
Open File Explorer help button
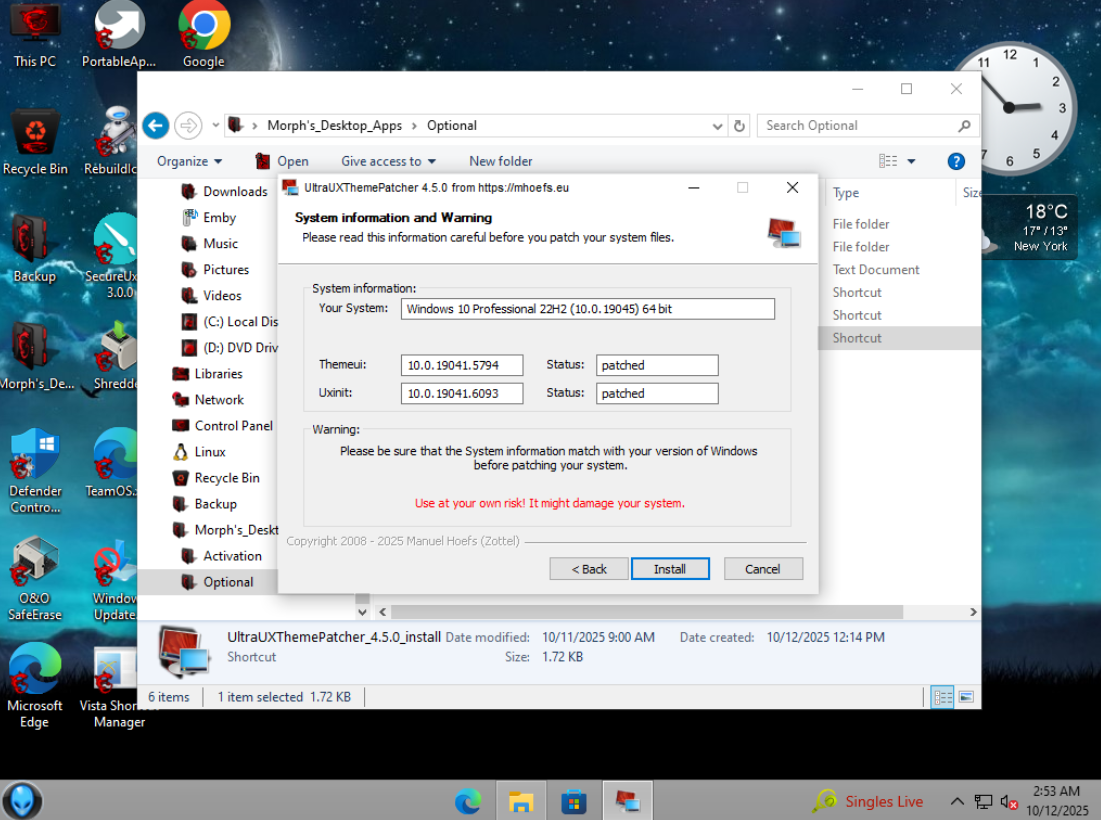click(x=956, y=161)
